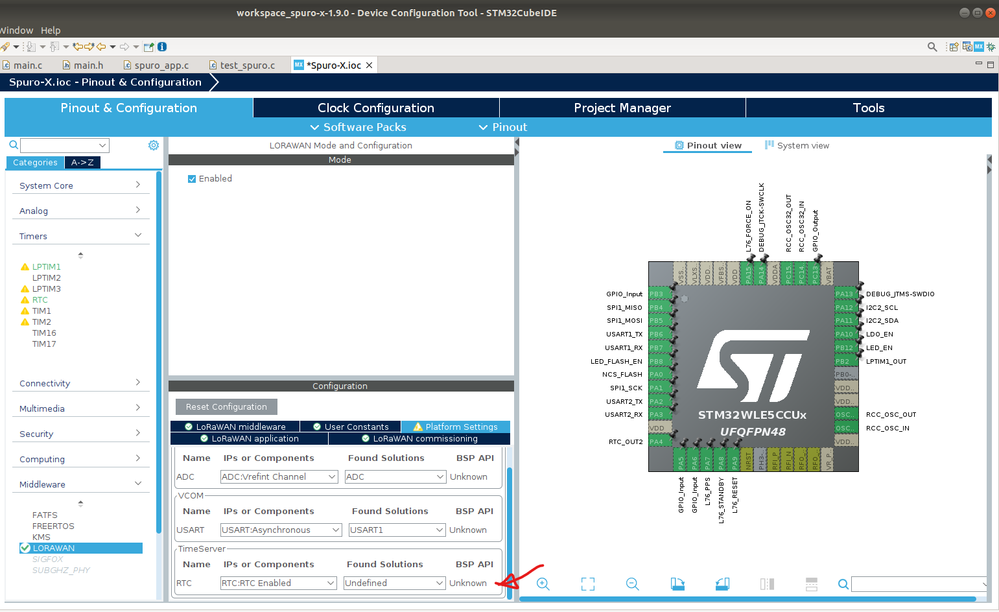
Task: Click pin PA13 on the chip
Action: click(845, 294)
